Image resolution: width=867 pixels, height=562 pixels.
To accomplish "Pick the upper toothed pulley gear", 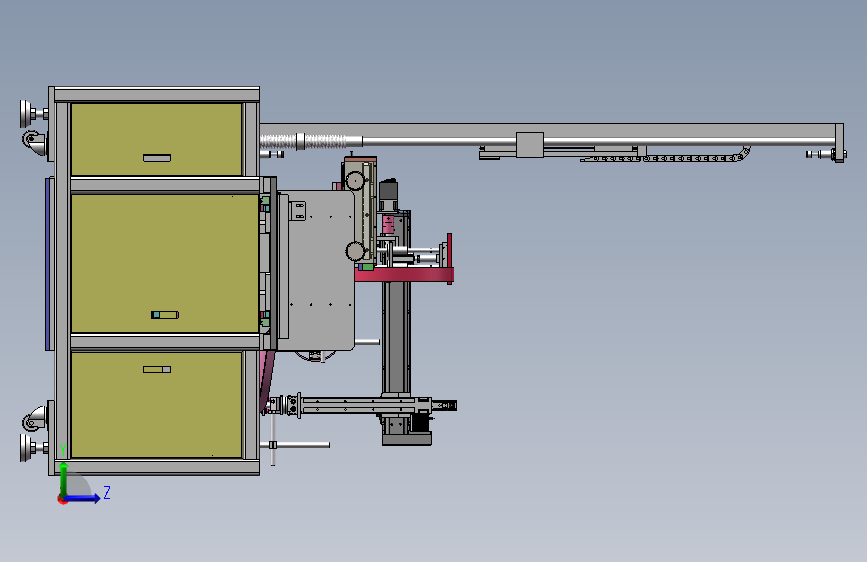I will [x=355, y=180].
